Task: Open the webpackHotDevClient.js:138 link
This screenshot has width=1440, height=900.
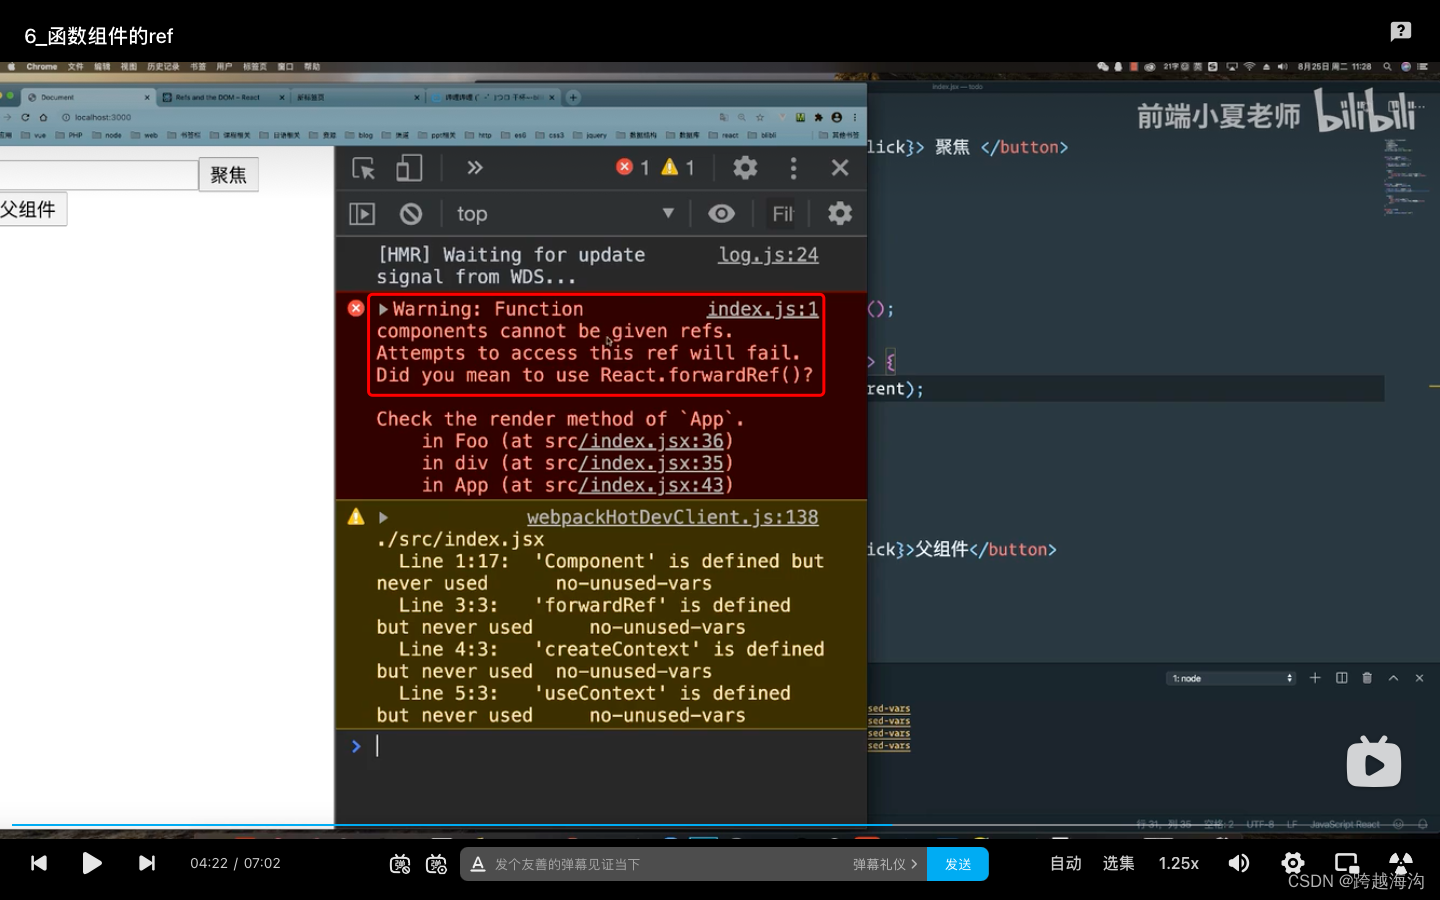Action: [672, 517]
